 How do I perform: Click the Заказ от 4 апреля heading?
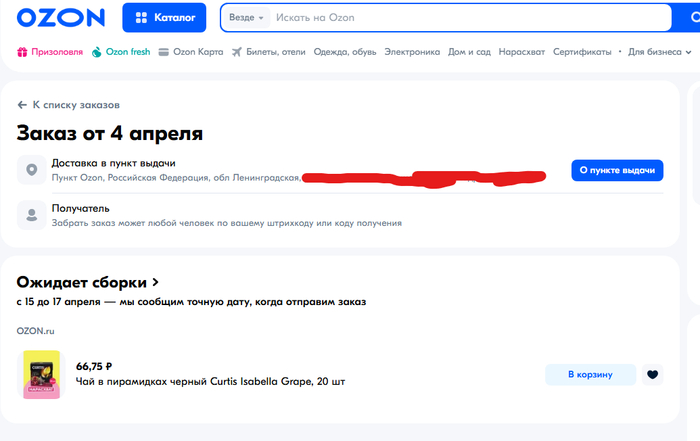click(109, 133)
